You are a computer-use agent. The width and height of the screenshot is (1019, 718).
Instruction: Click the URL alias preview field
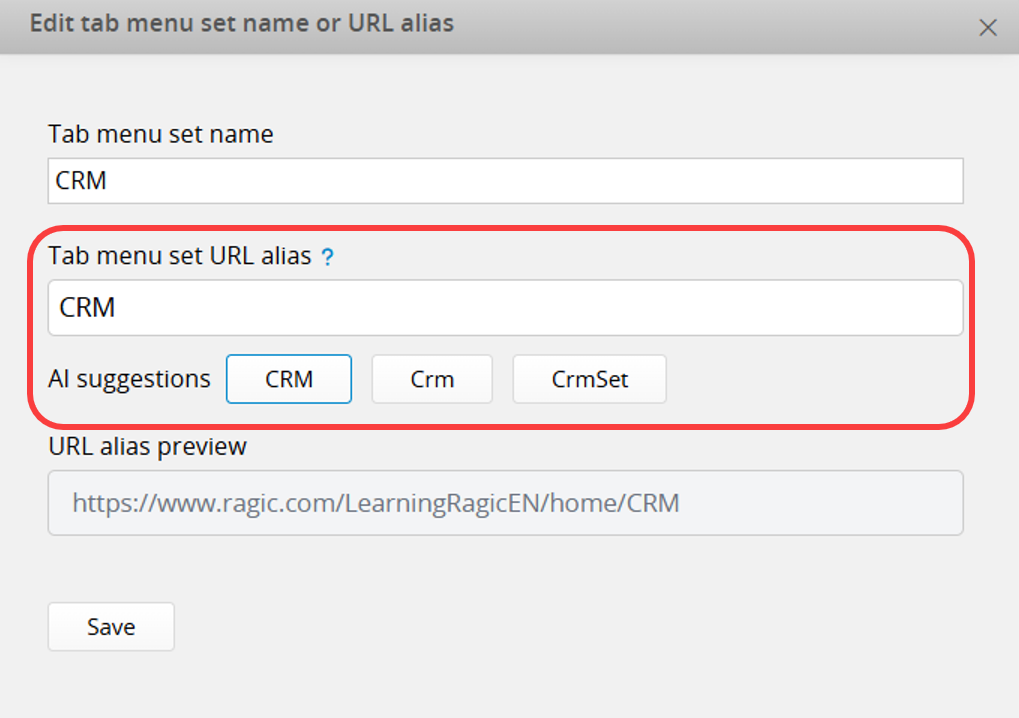(505, 503)
